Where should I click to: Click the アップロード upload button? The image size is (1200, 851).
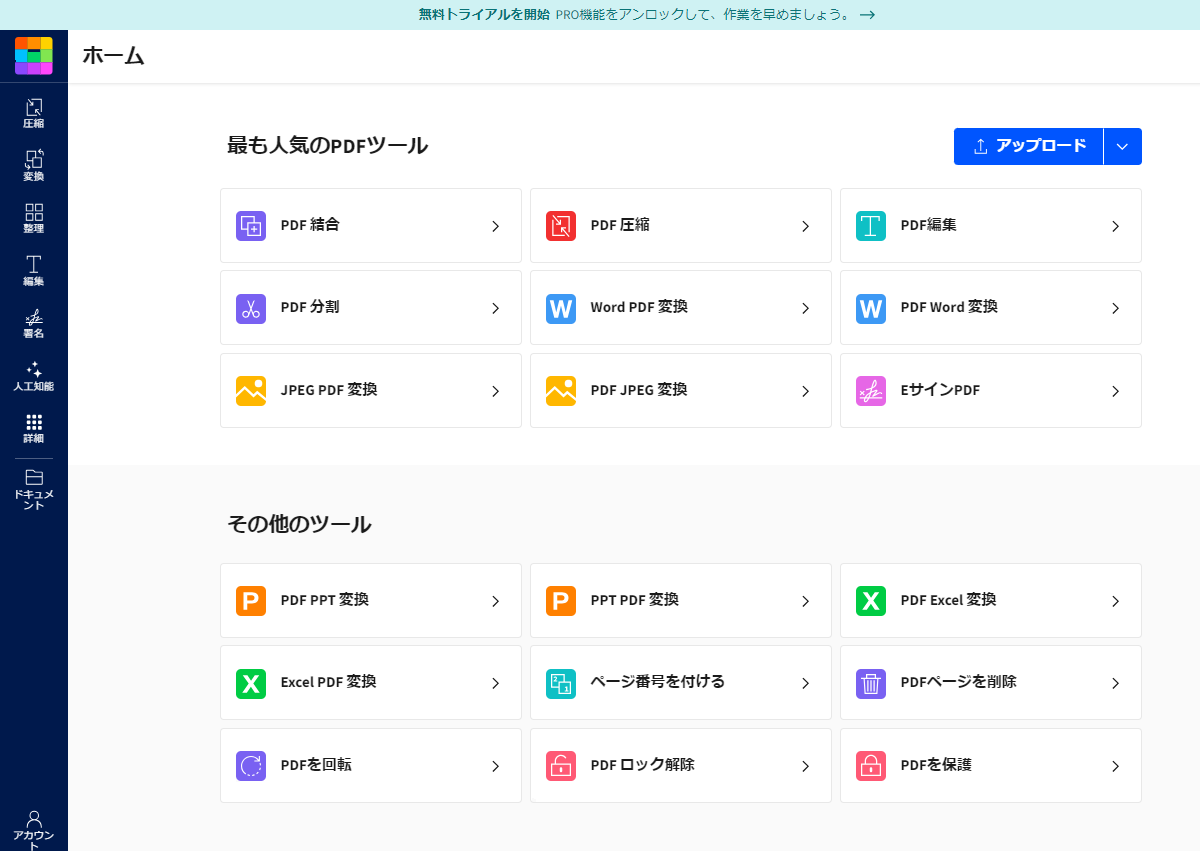pyautogui.click(x=1028, y=146)
